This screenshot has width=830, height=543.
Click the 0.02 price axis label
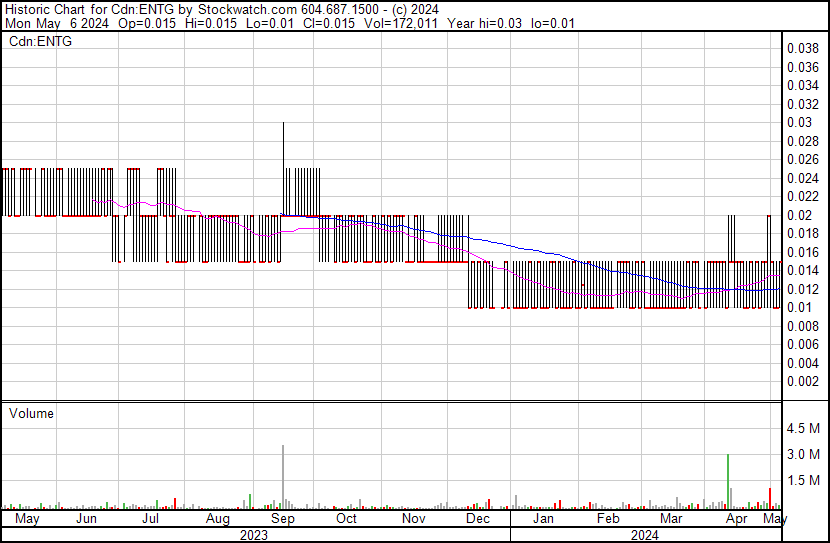point(801,215)
